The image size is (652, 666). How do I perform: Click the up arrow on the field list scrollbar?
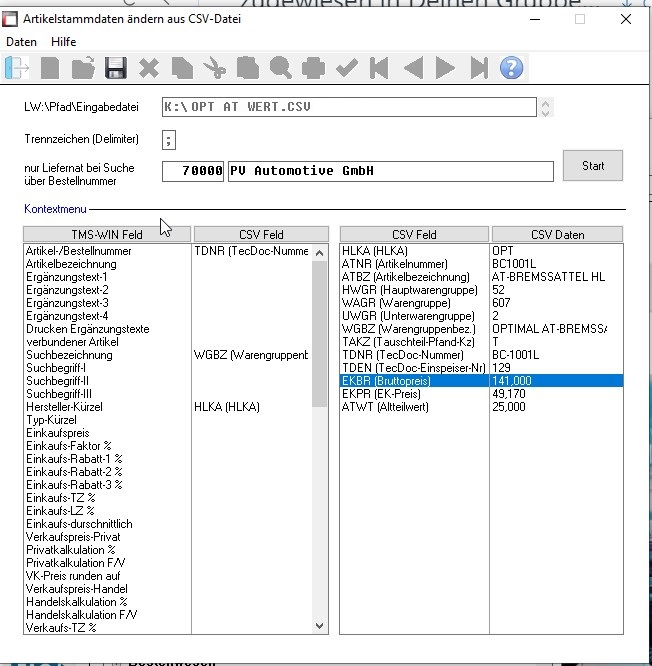tap(319, 253)
